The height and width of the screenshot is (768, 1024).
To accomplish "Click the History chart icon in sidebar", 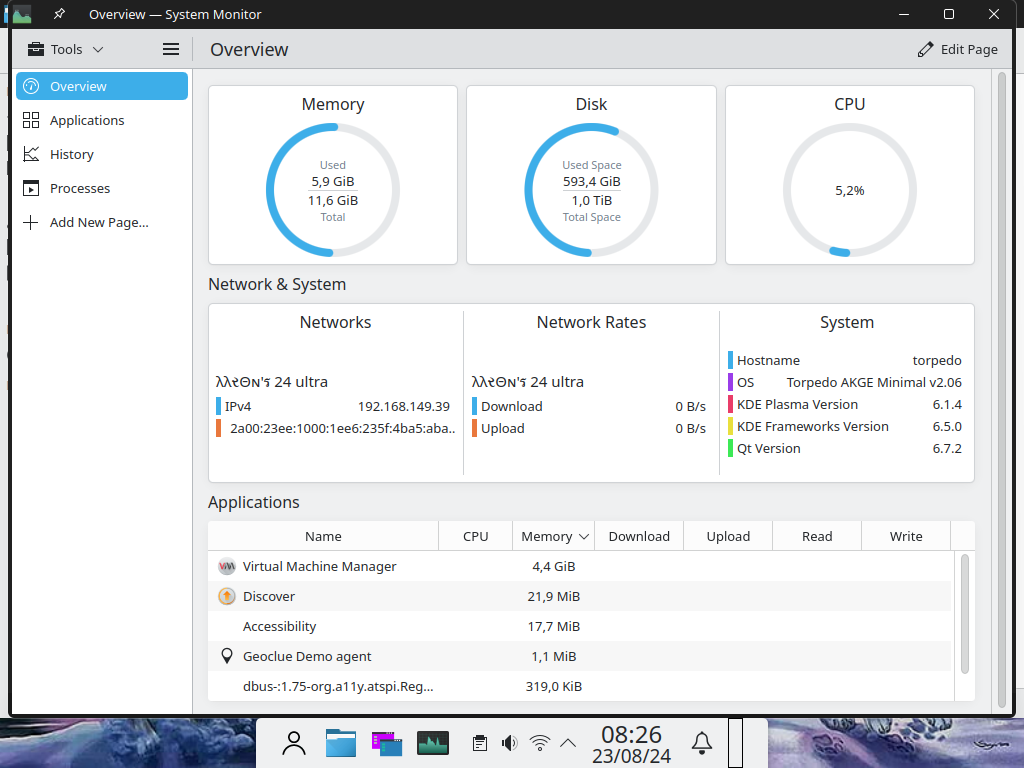I will click(x=31, y=154).
